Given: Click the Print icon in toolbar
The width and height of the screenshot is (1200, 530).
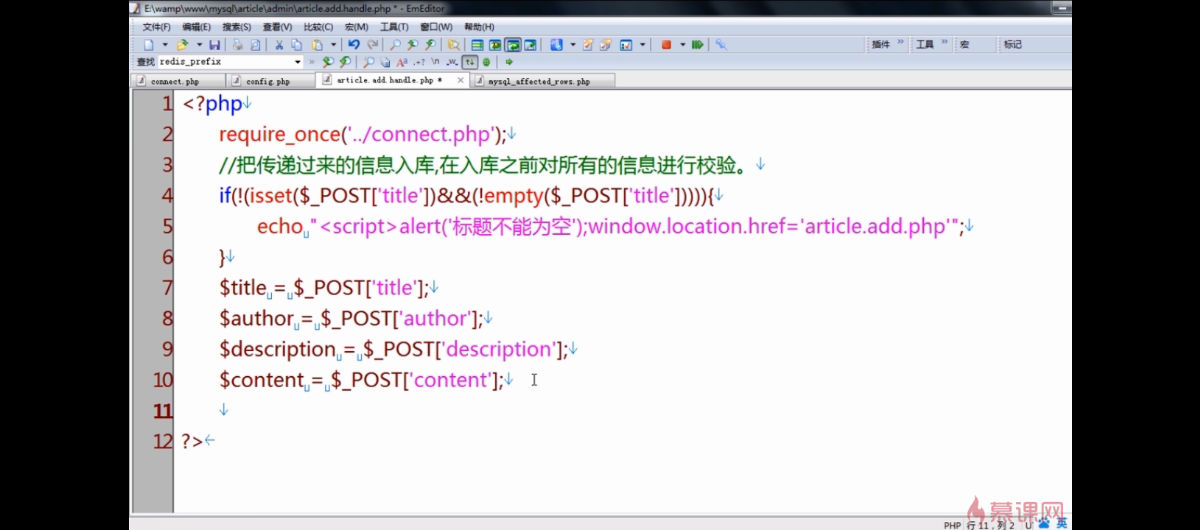Looking at the screenshot, I should click(238, 45).
